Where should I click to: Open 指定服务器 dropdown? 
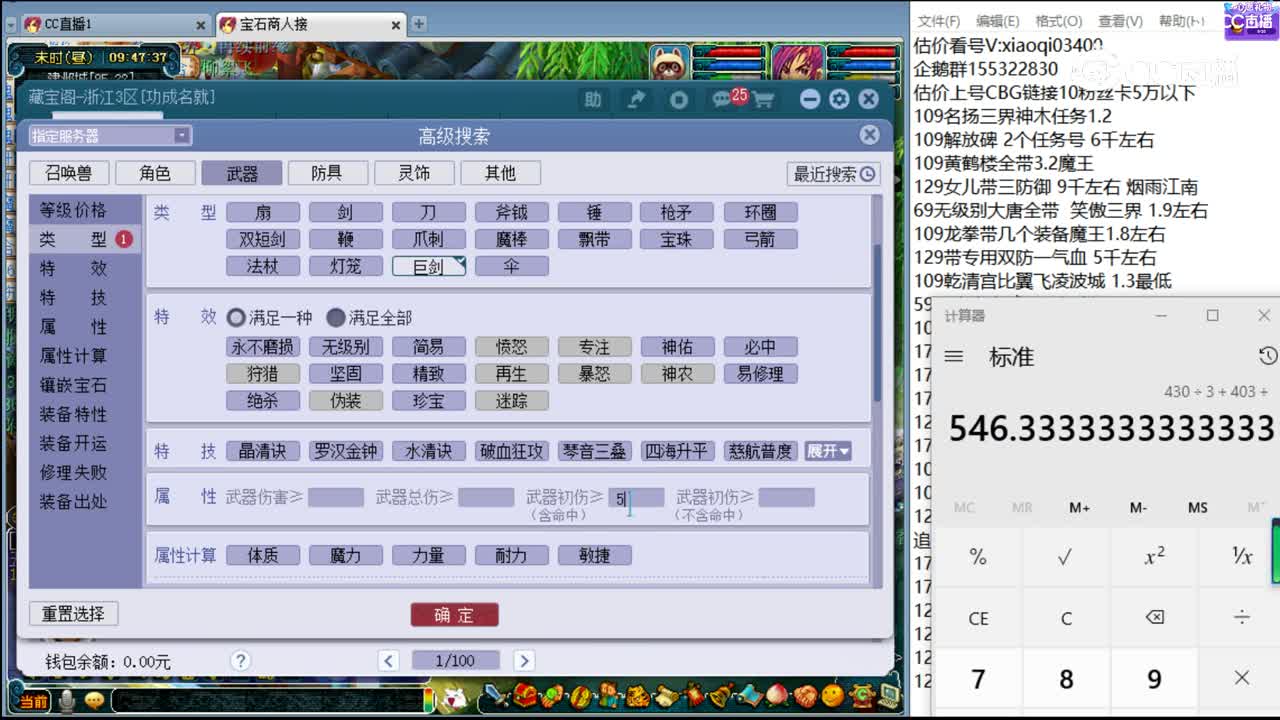tap(110, 136)
